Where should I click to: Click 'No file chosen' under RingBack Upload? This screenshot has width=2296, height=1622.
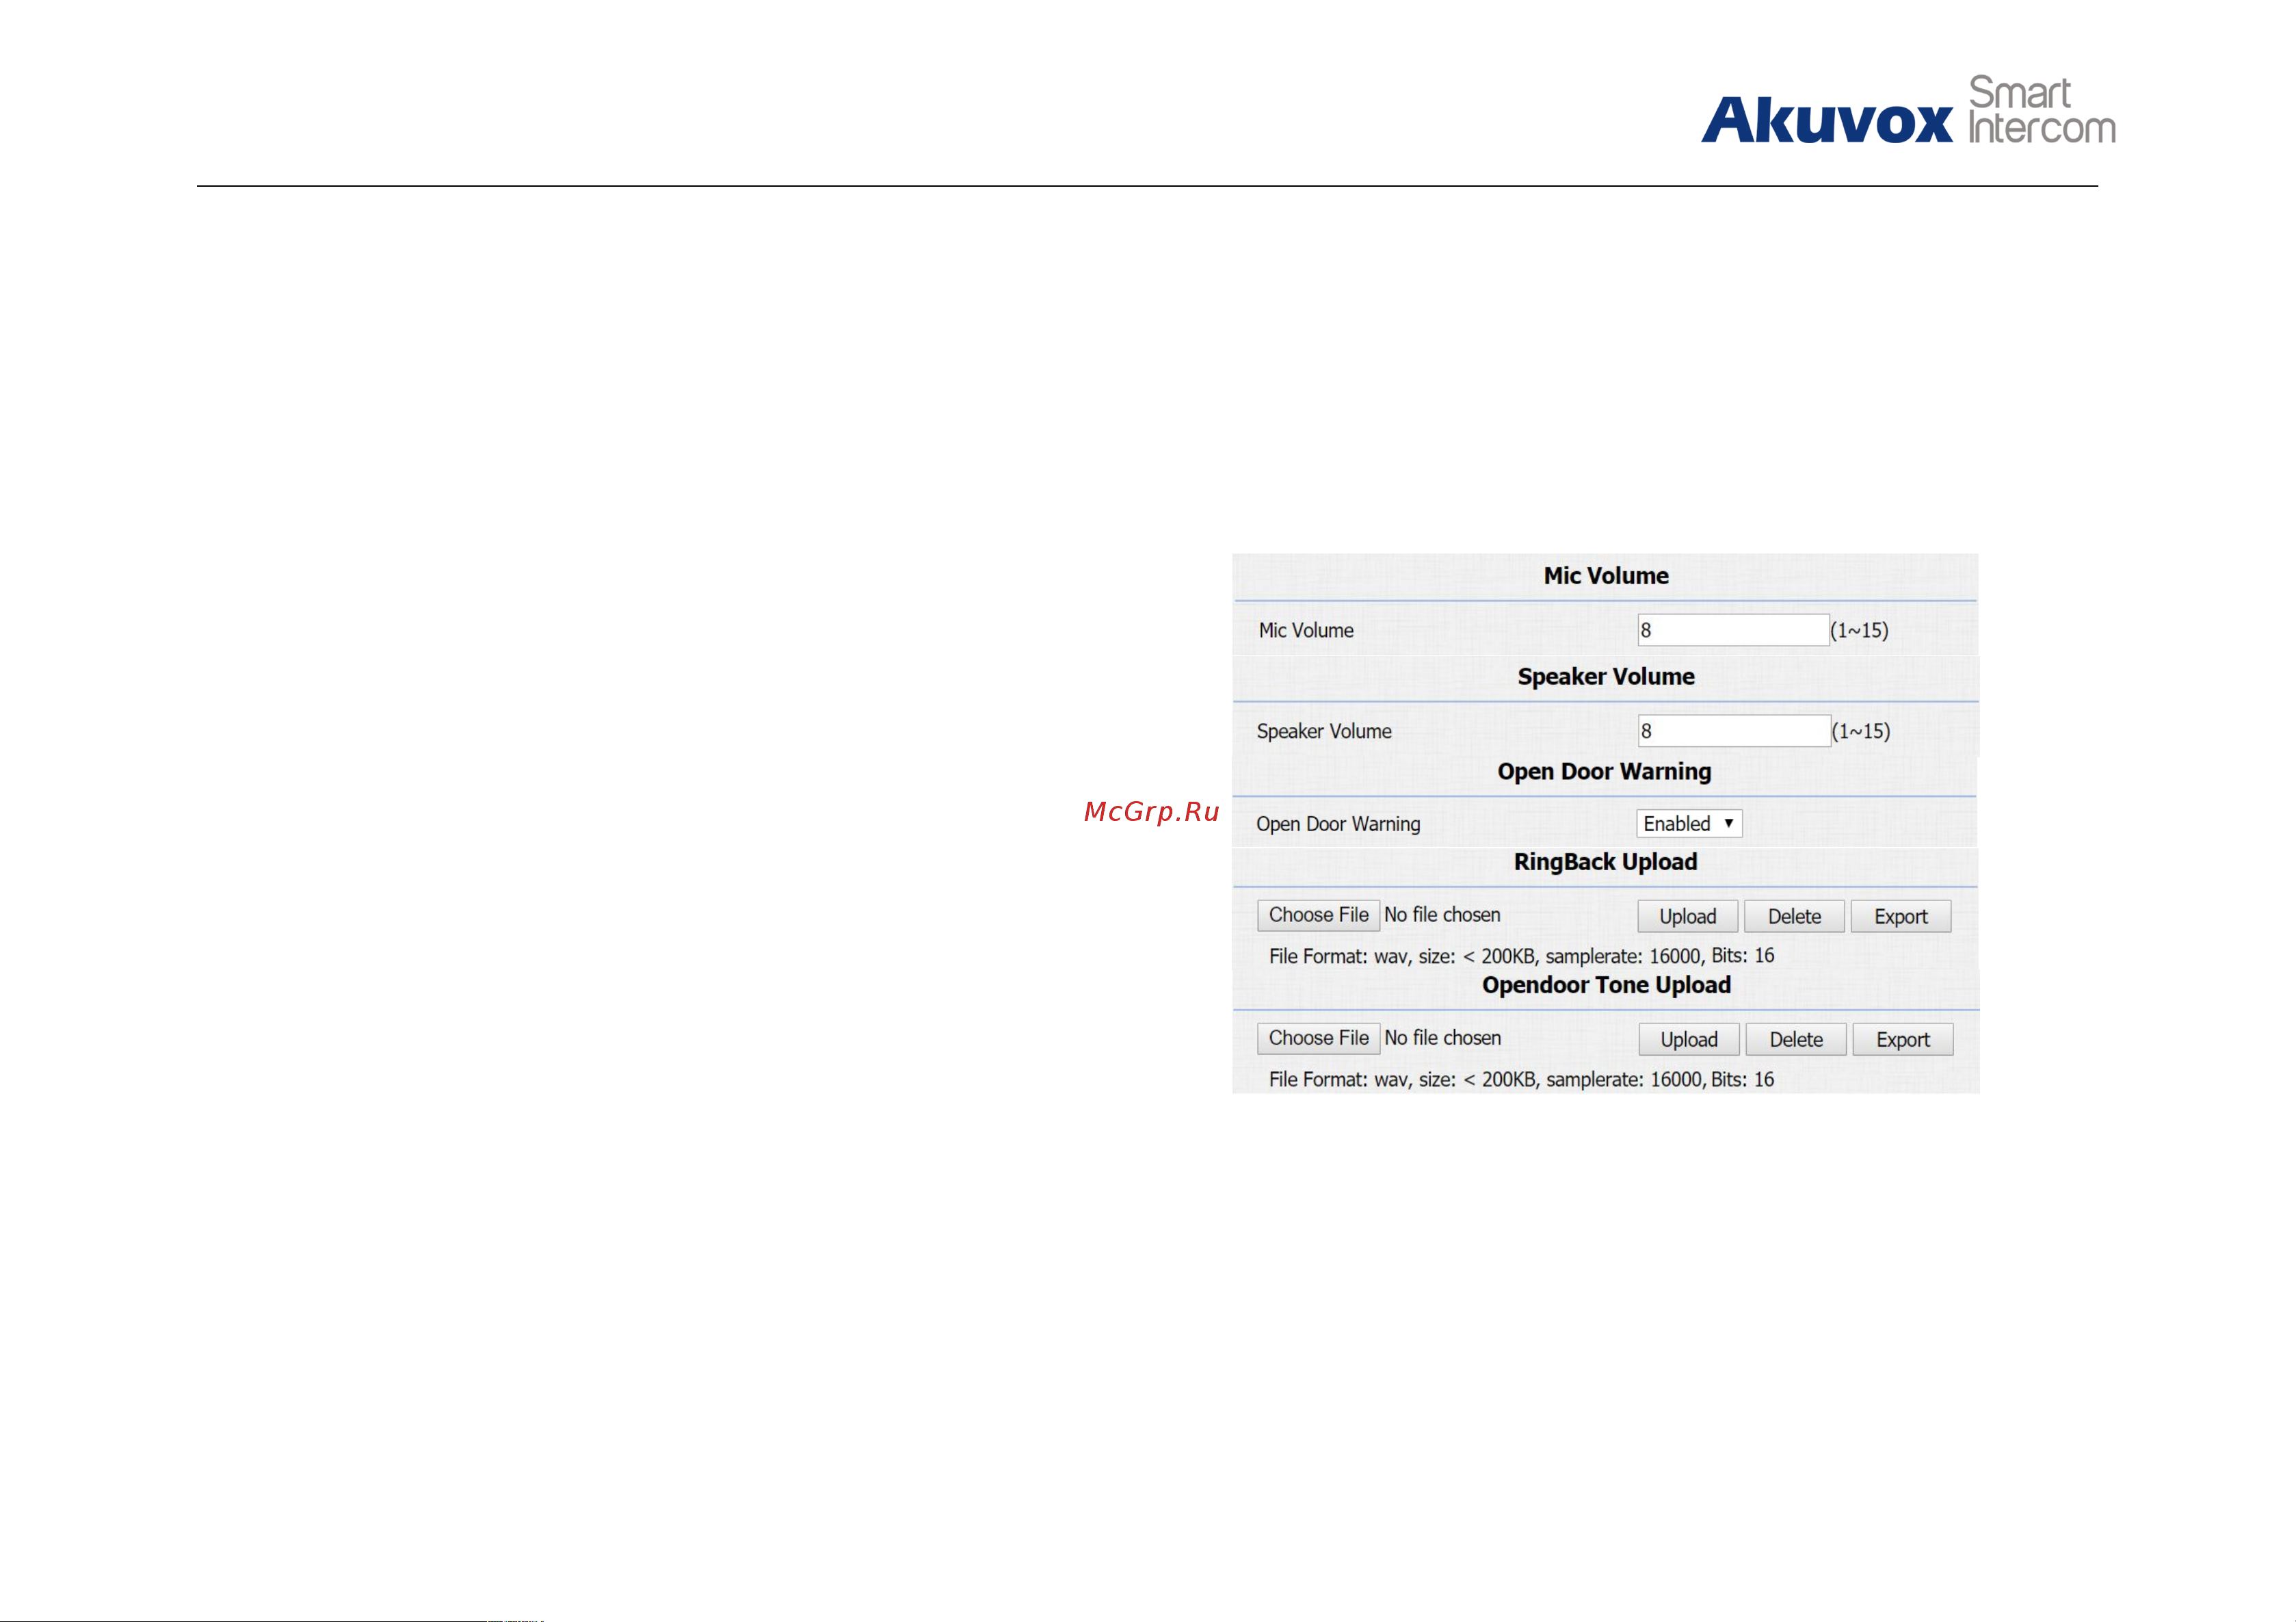(x=1442, y=915)
